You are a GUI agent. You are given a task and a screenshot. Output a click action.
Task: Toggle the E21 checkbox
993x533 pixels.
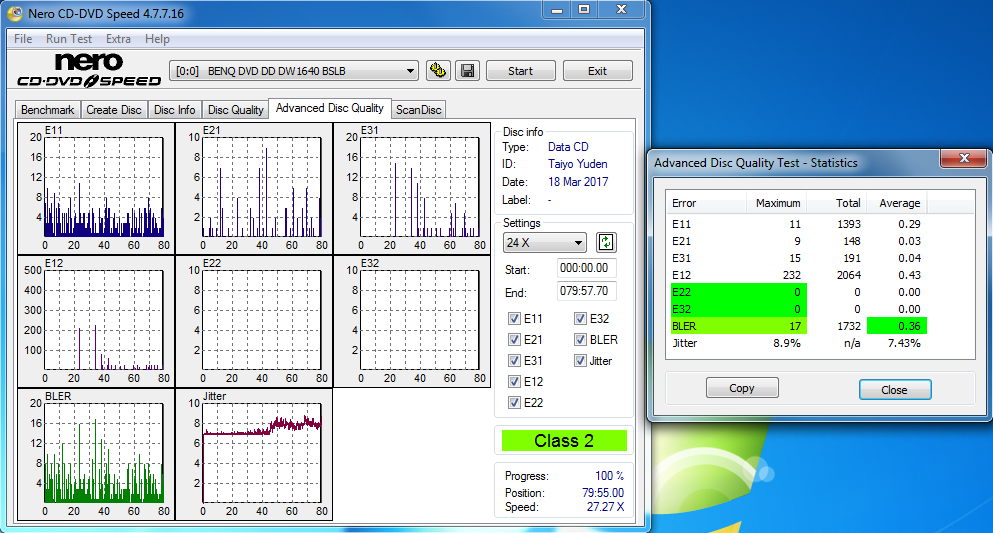pos(514,339)
